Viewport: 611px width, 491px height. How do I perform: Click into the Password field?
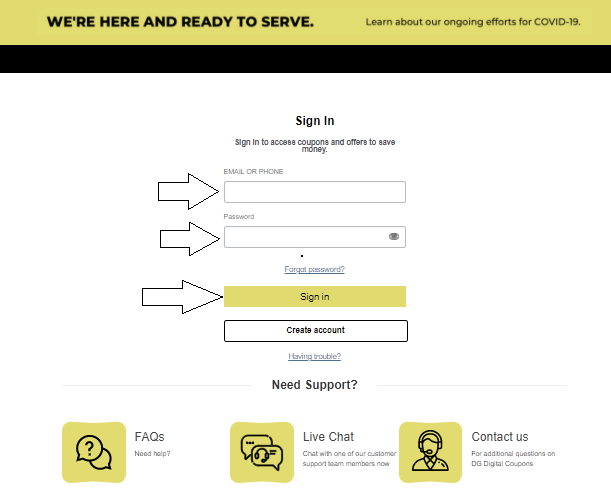315,237
